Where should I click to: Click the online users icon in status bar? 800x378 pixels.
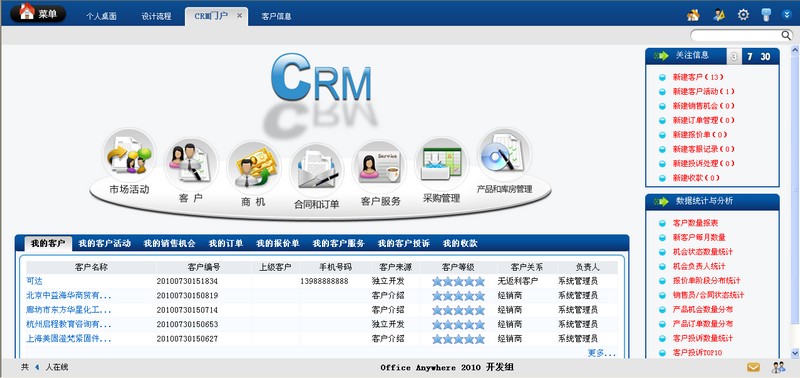pyautogui.click(x=778, y=367)
